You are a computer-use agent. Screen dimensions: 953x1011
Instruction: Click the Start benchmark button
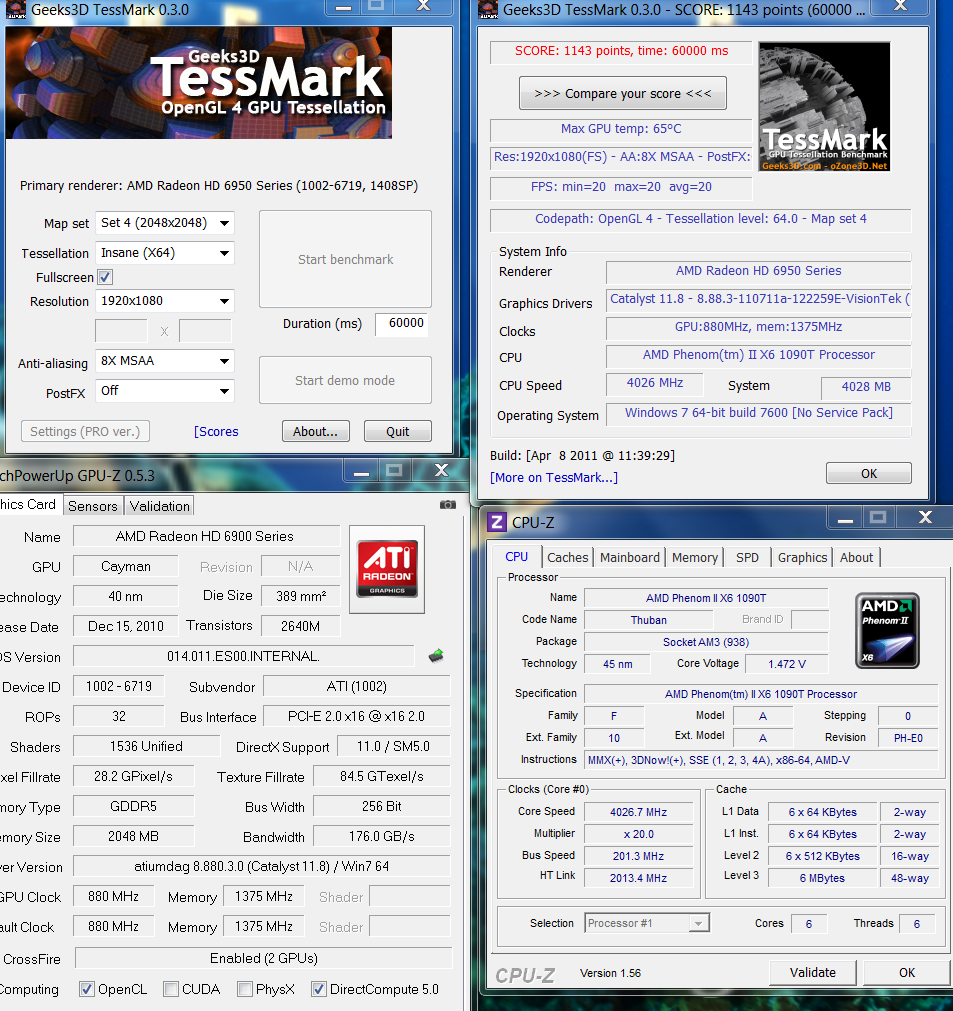click(x=346, y=259)
